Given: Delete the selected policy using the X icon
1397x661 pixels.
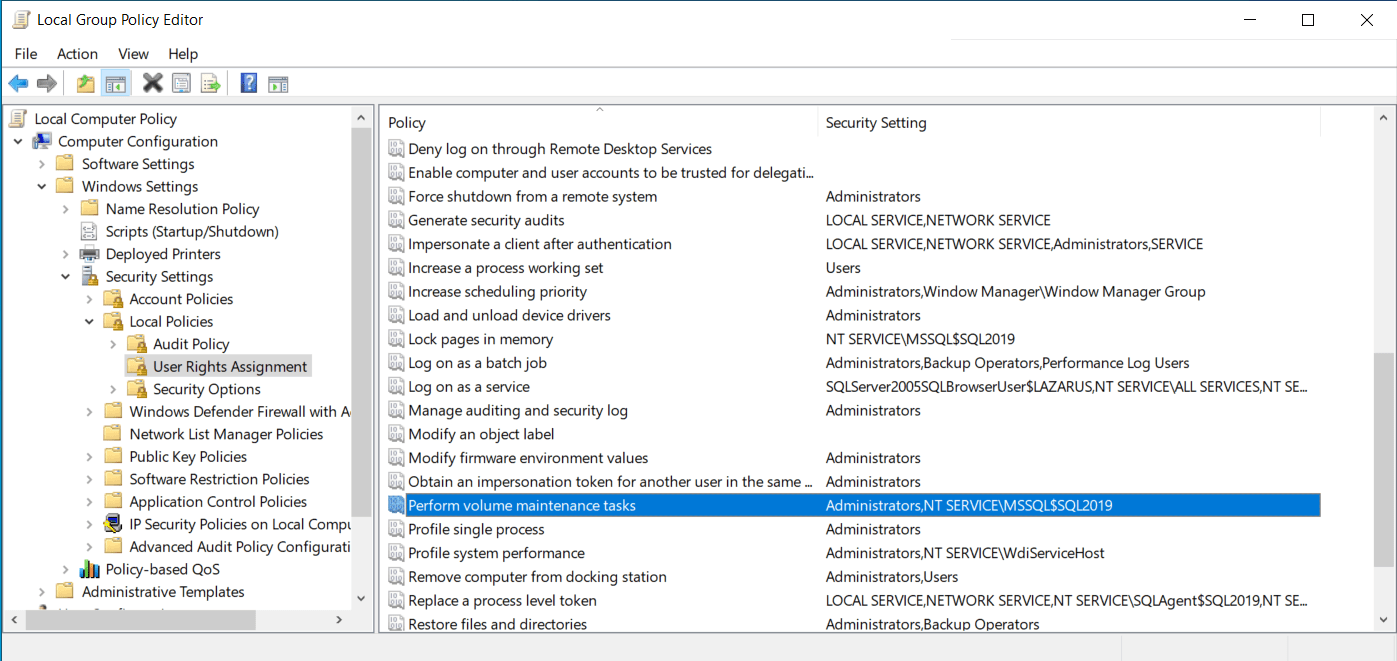Looking at the screenshot, I should [x=152, y=83].
